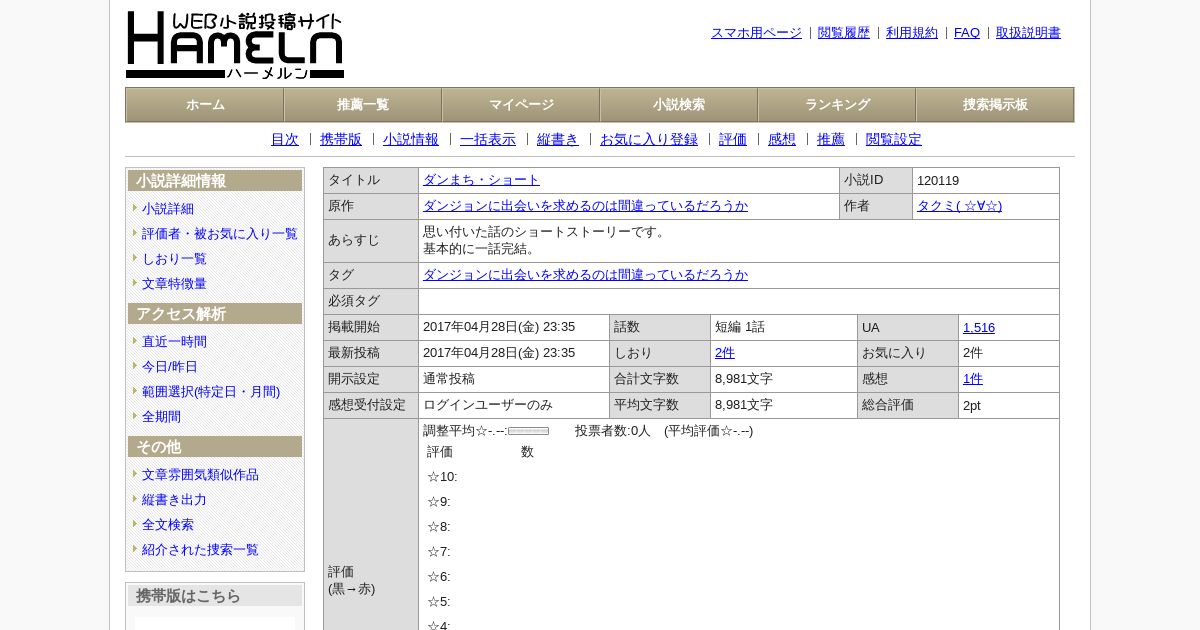The width and height of the screenshot is (1200, 630).
Task: Open マイページ in main navigation
Action: point(521,105)
